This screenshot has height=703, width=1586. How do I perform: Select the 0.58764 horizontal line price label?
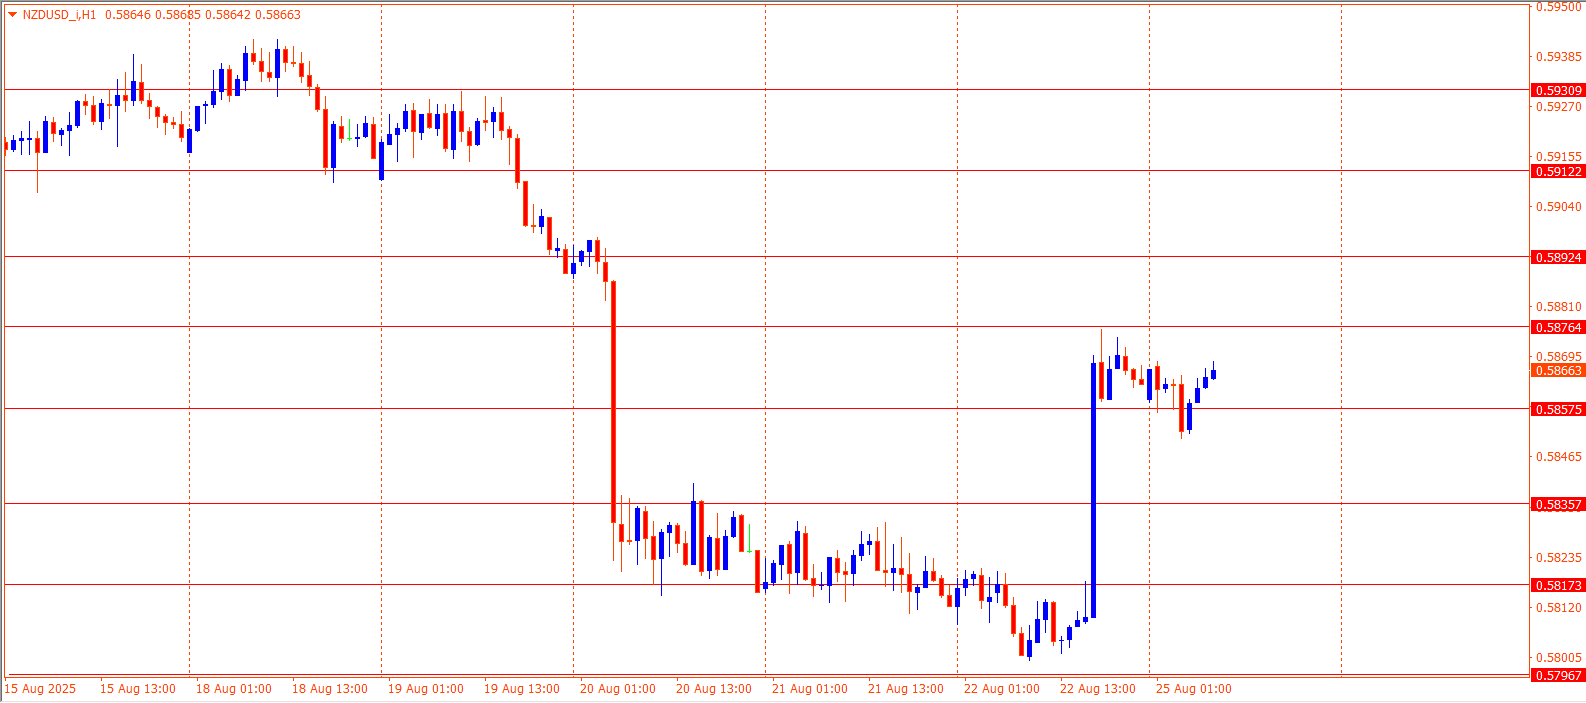(1558, 327)
